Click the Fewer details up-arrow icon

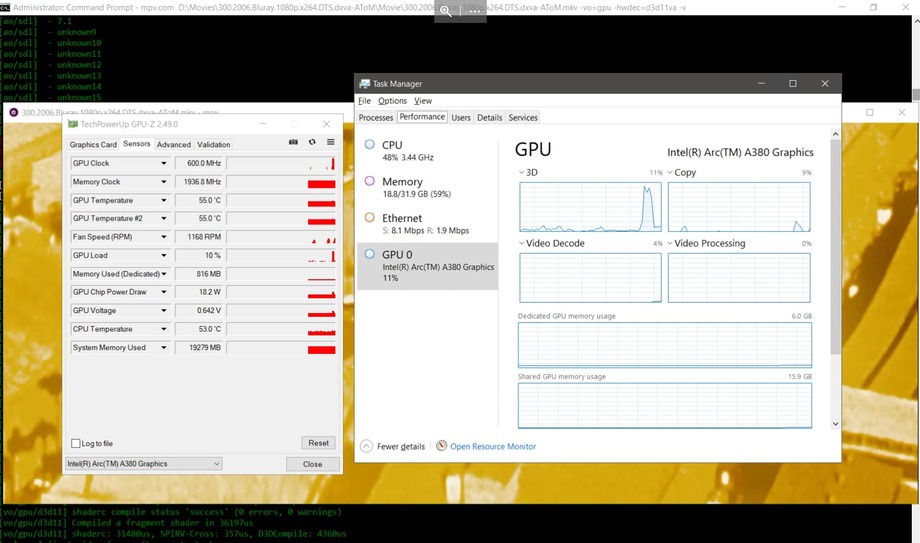(367, 446)
